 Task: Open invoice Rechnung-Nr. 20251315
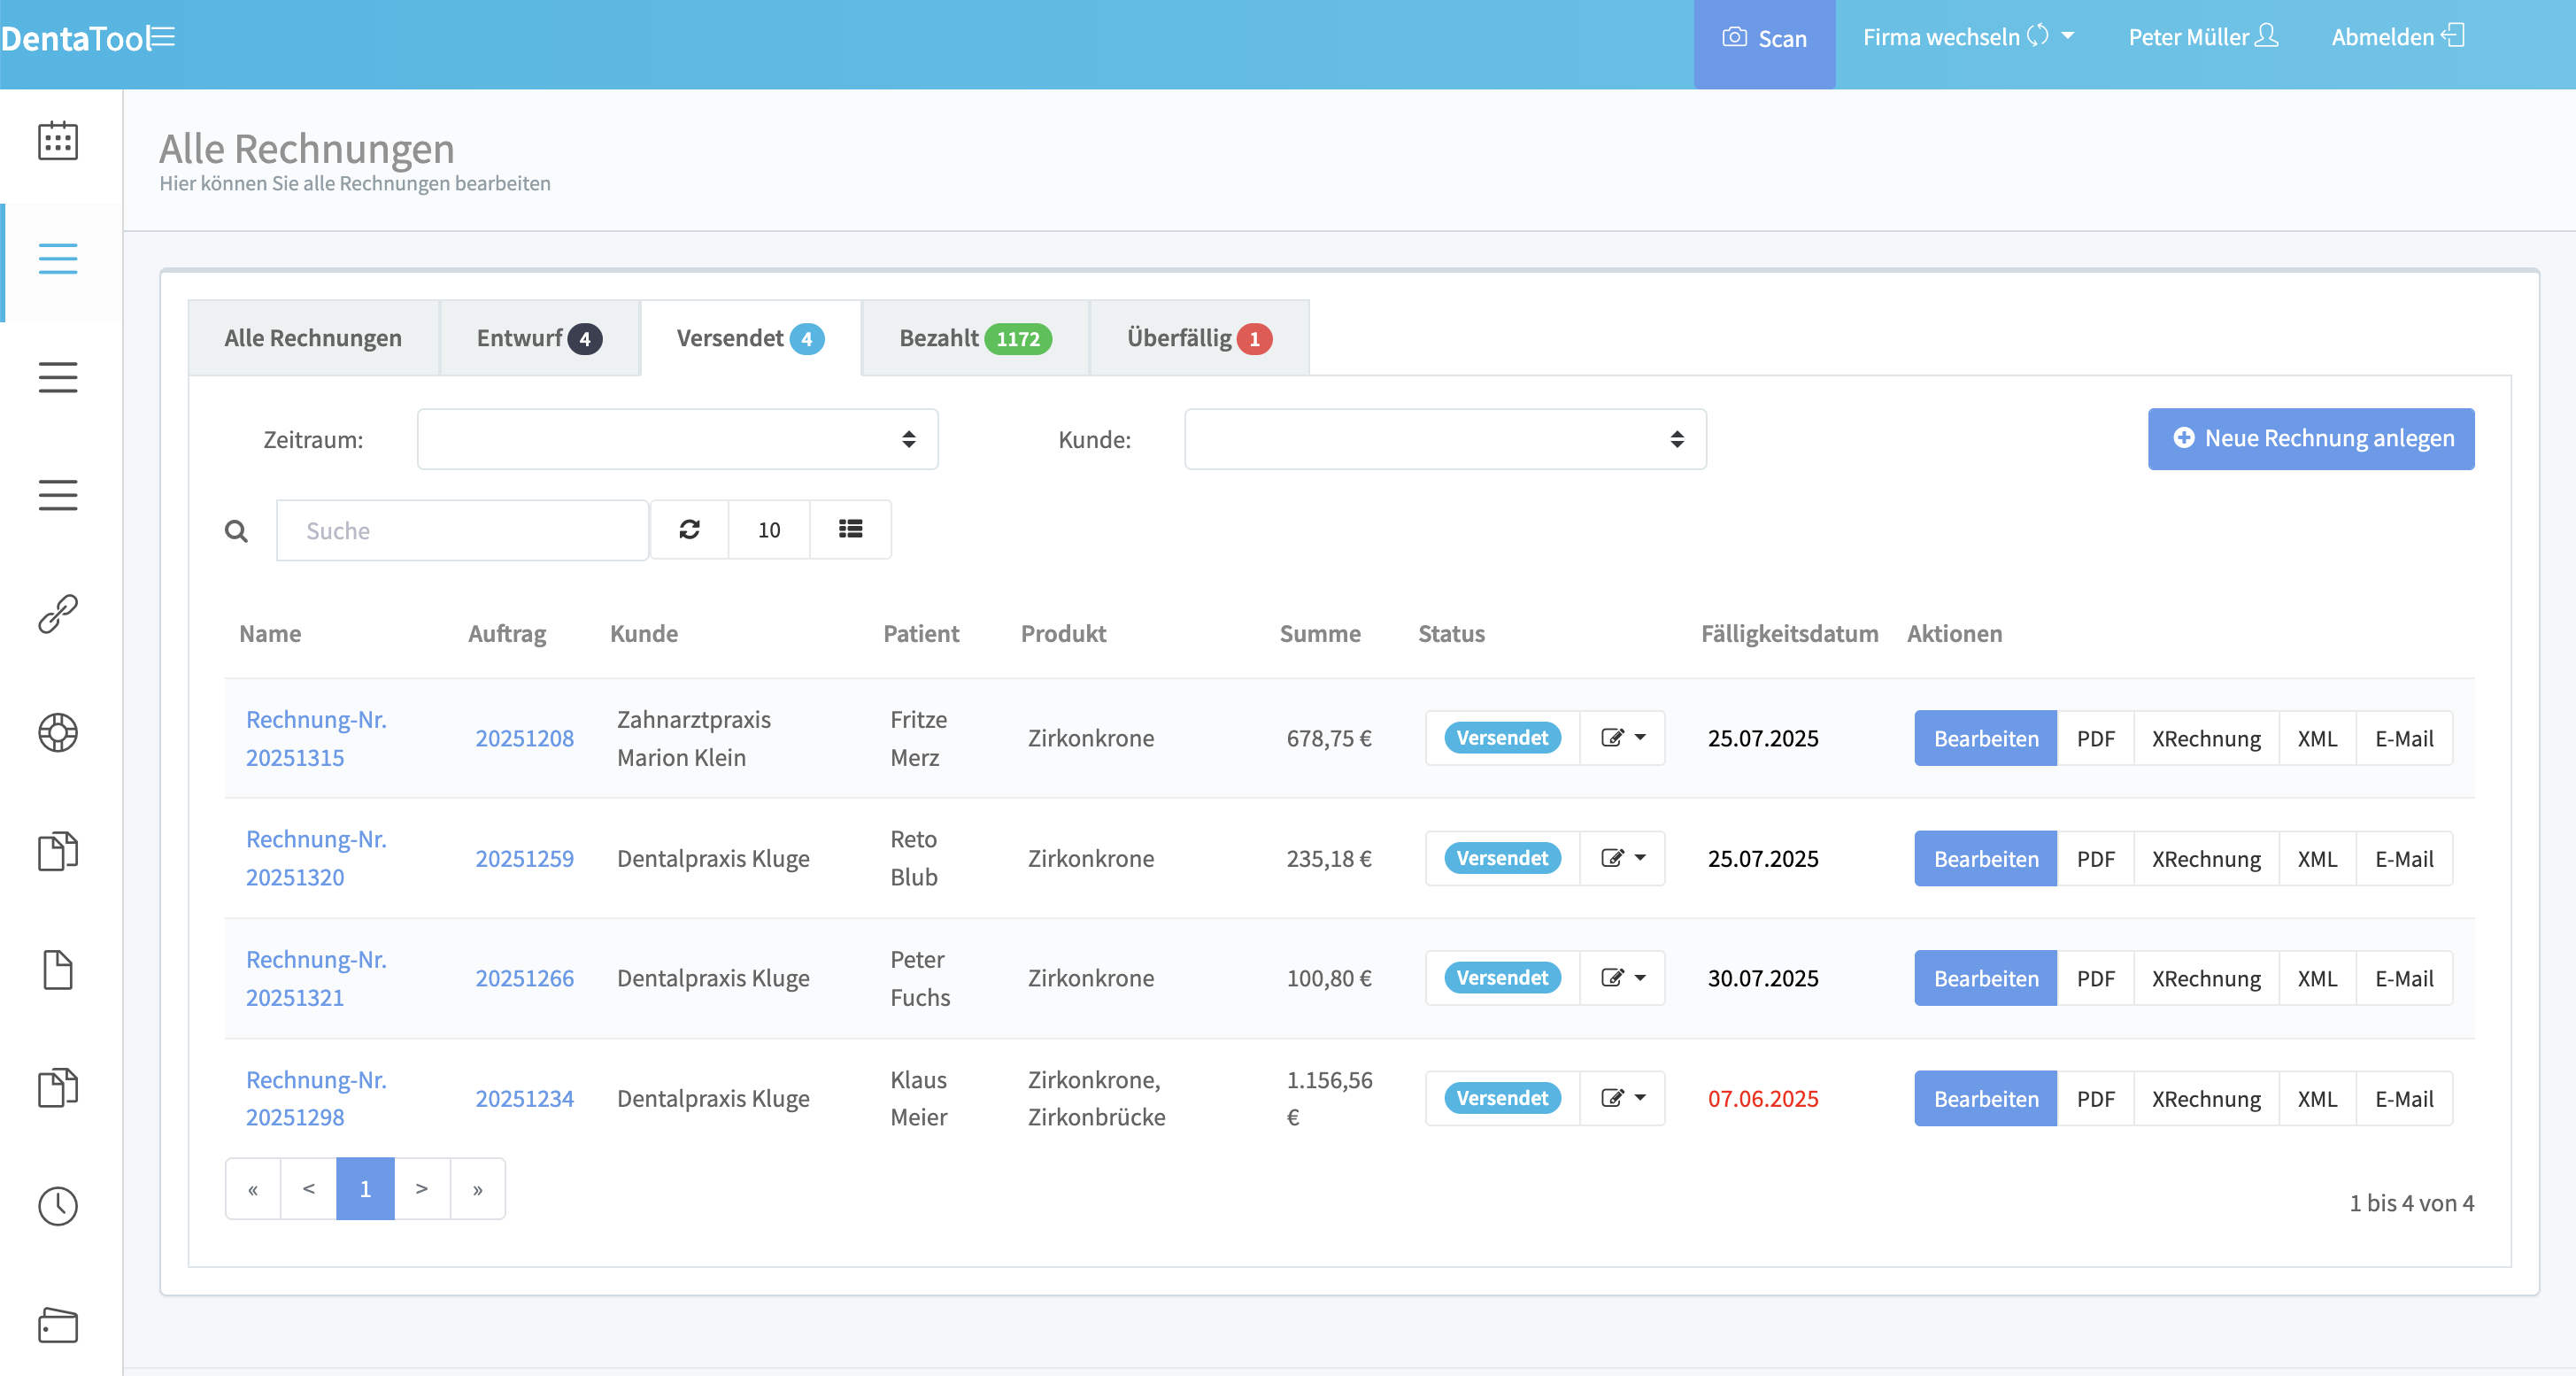pyautogui.click(x=316, y=738)
